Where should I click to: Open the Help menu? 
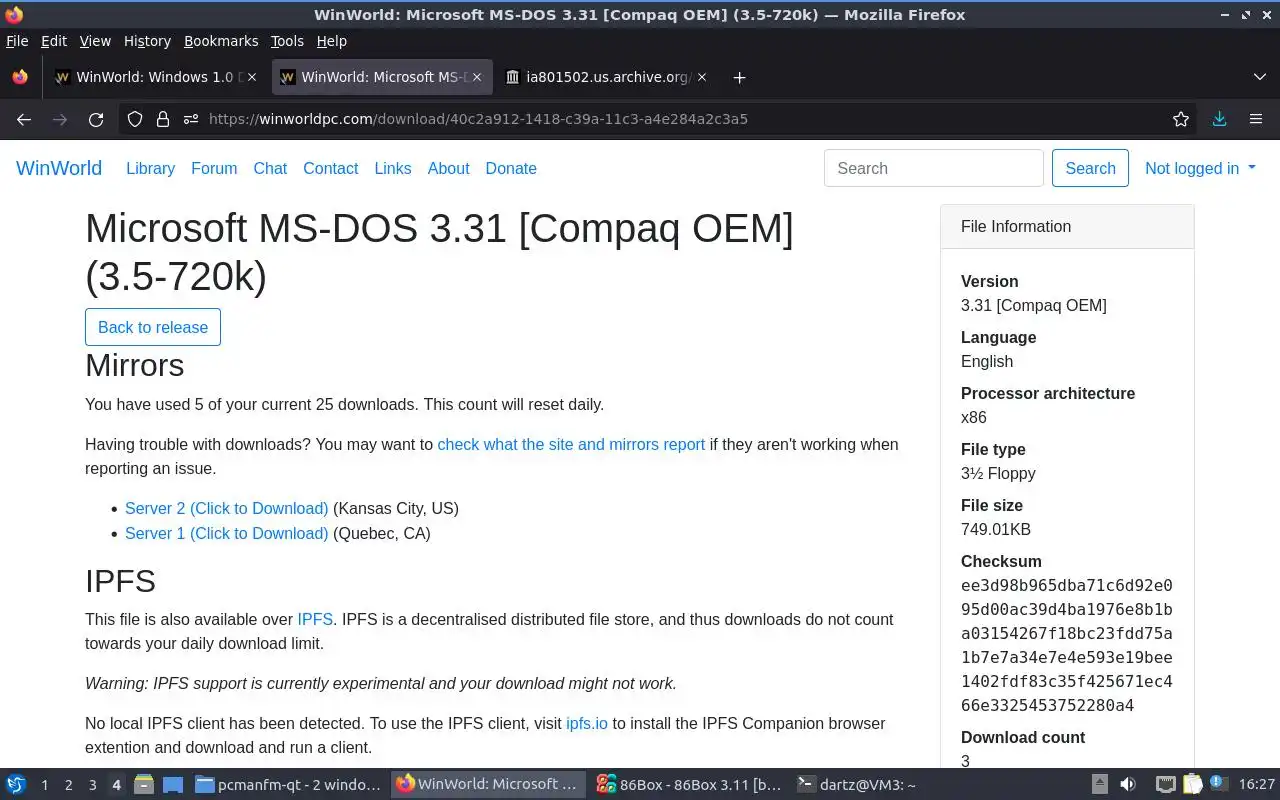pyautogui.click(x=331, y=41)
